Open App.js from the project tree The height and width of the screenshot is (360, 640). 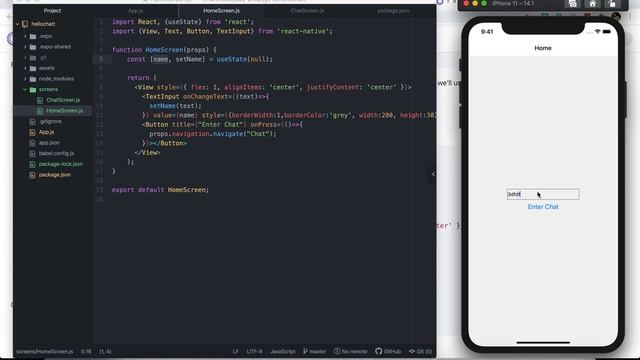coord(46,132)
